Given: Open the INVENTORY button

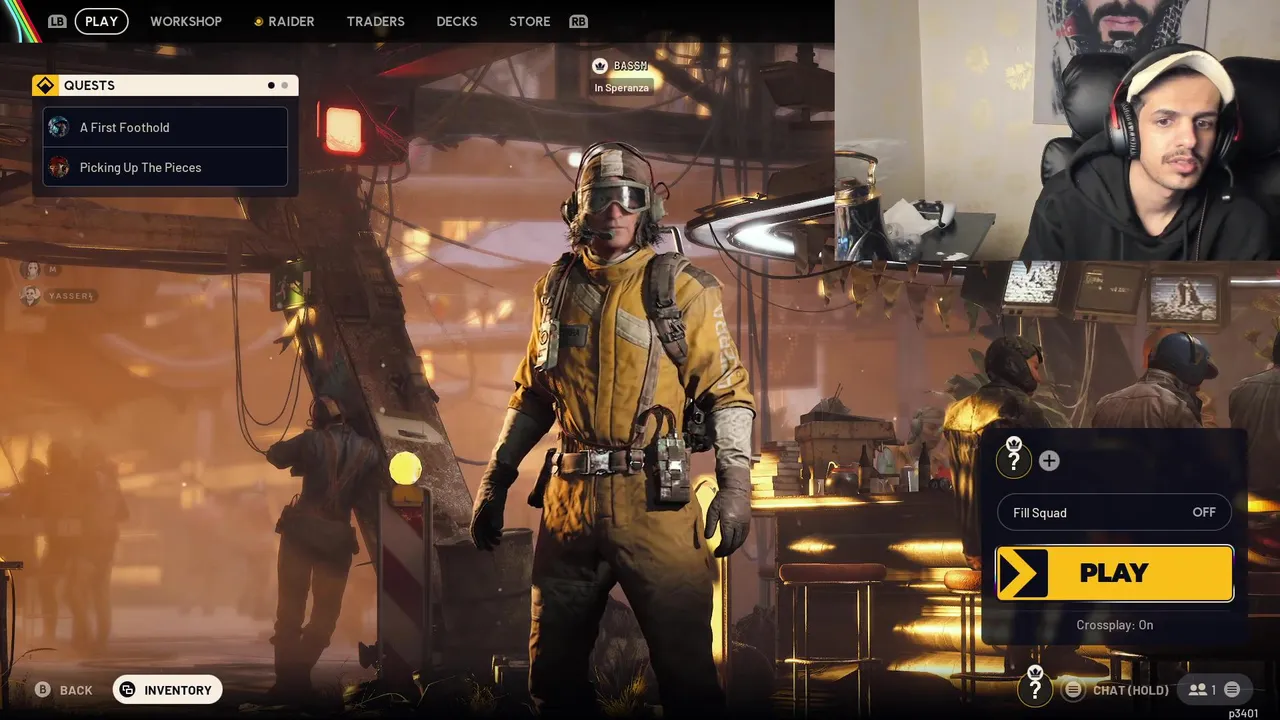Looking at the screenshot, I should (168, 690).
